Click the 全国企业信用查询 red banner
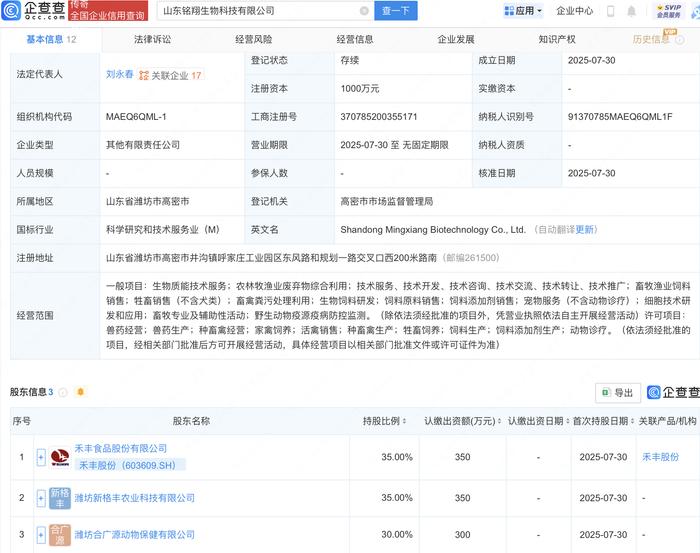This screenshot has width=700, height=553. click(x=108, y=11)
